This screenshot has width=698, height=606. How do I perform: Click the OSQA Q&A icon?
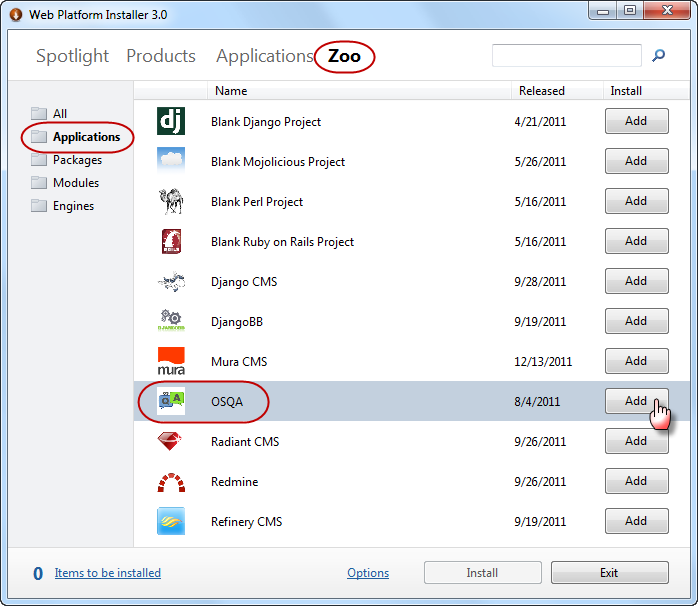(x=171, y=401)
